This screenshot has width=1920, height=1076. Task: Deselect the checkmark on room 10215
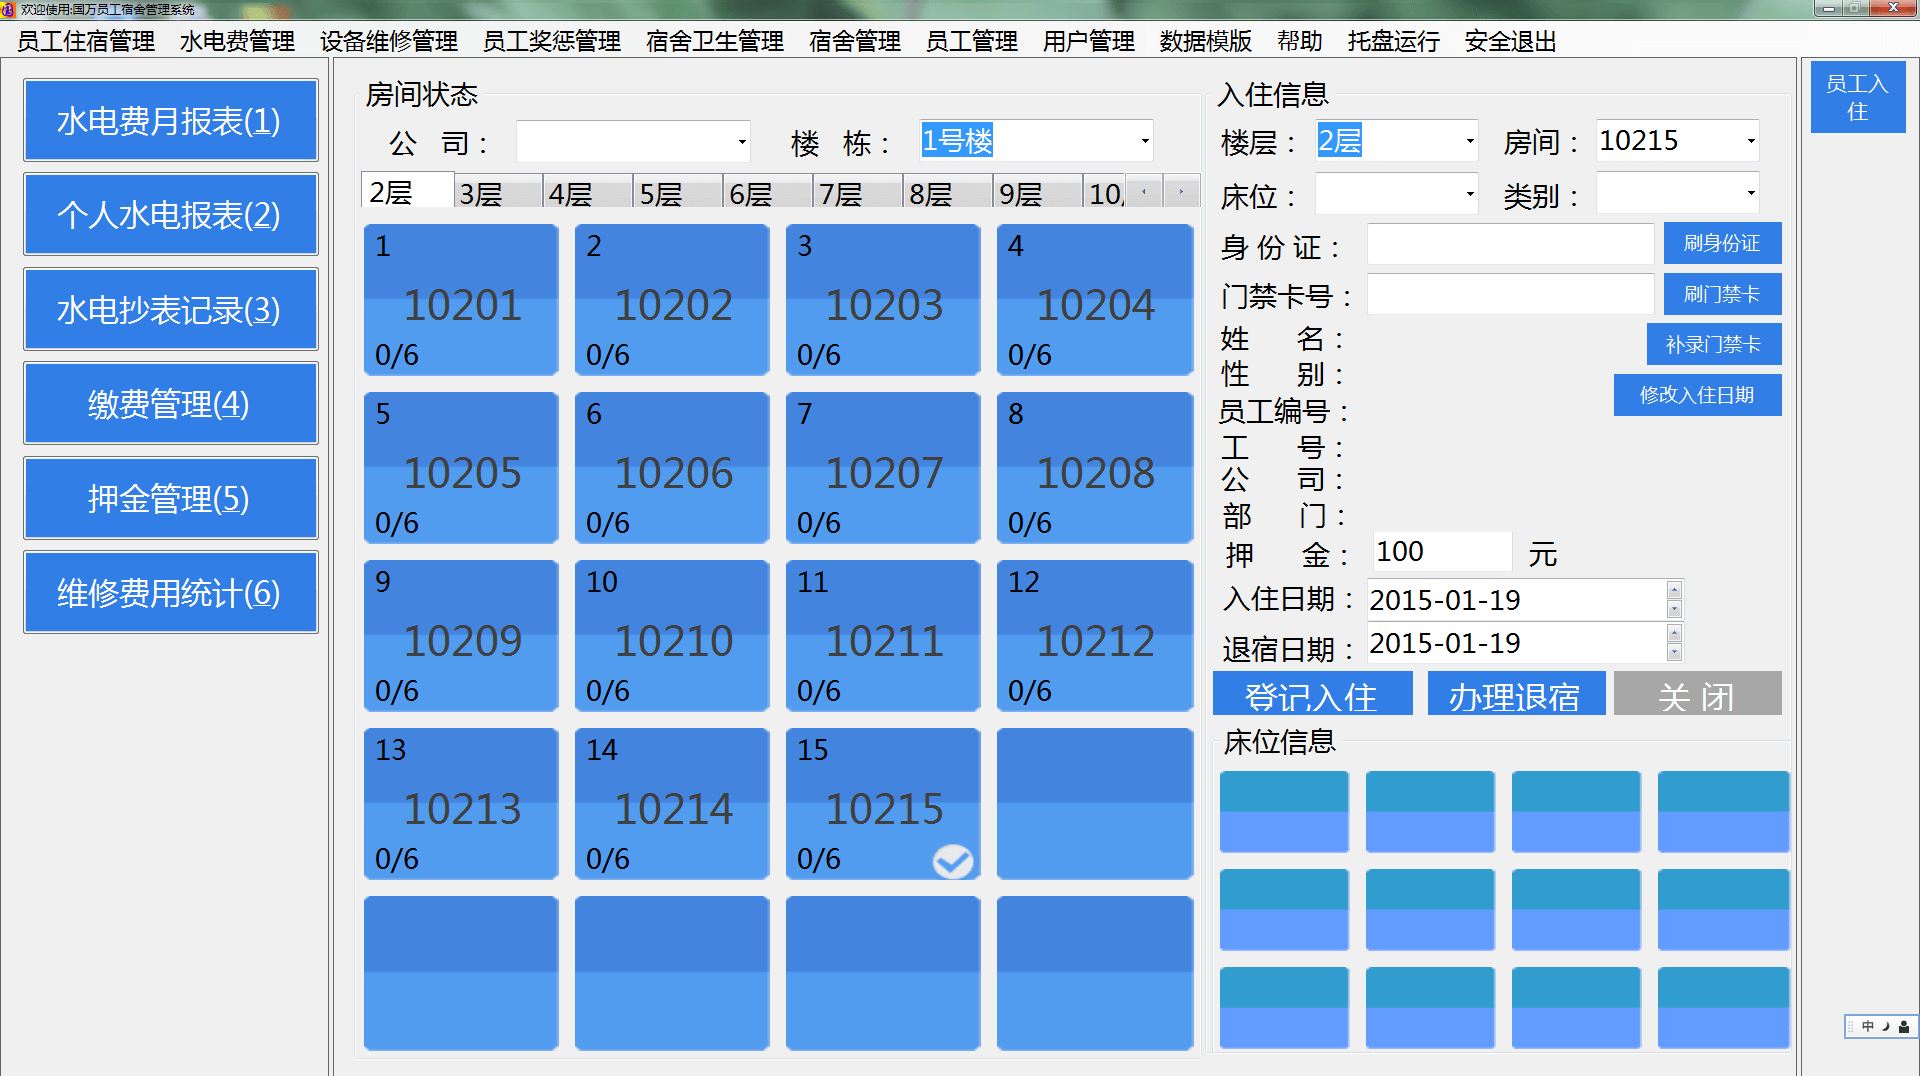click(952, 859)
